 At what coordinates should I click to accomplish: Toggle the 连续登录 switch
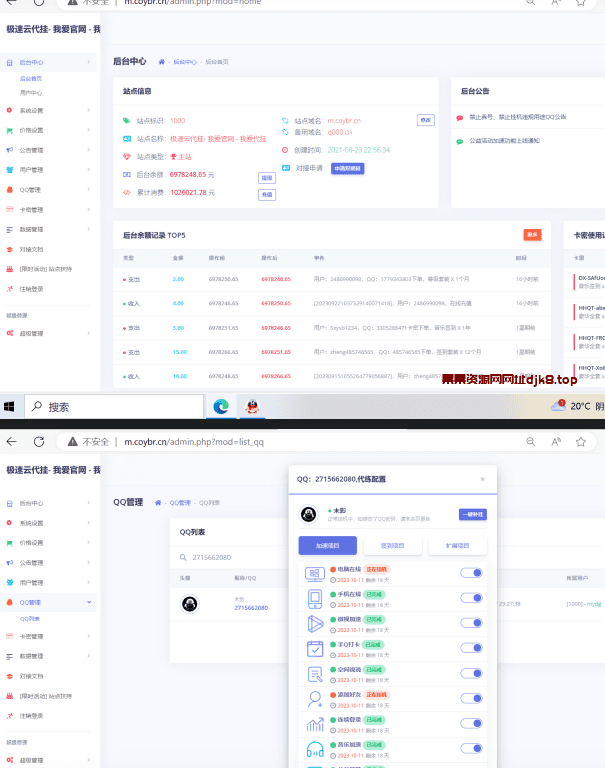(471, 723)
